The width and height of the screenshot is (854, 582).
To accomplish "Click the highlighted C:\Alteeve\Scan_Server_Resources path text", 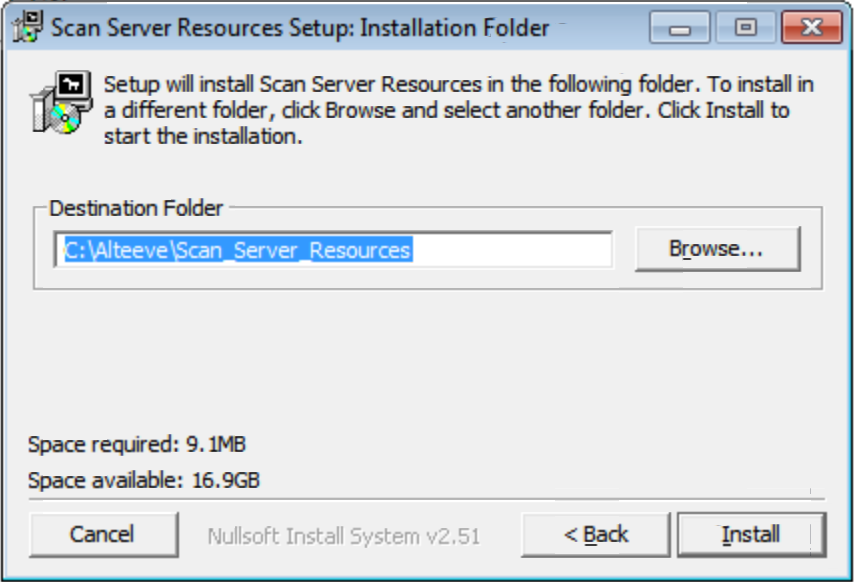I will click(239, 250).
